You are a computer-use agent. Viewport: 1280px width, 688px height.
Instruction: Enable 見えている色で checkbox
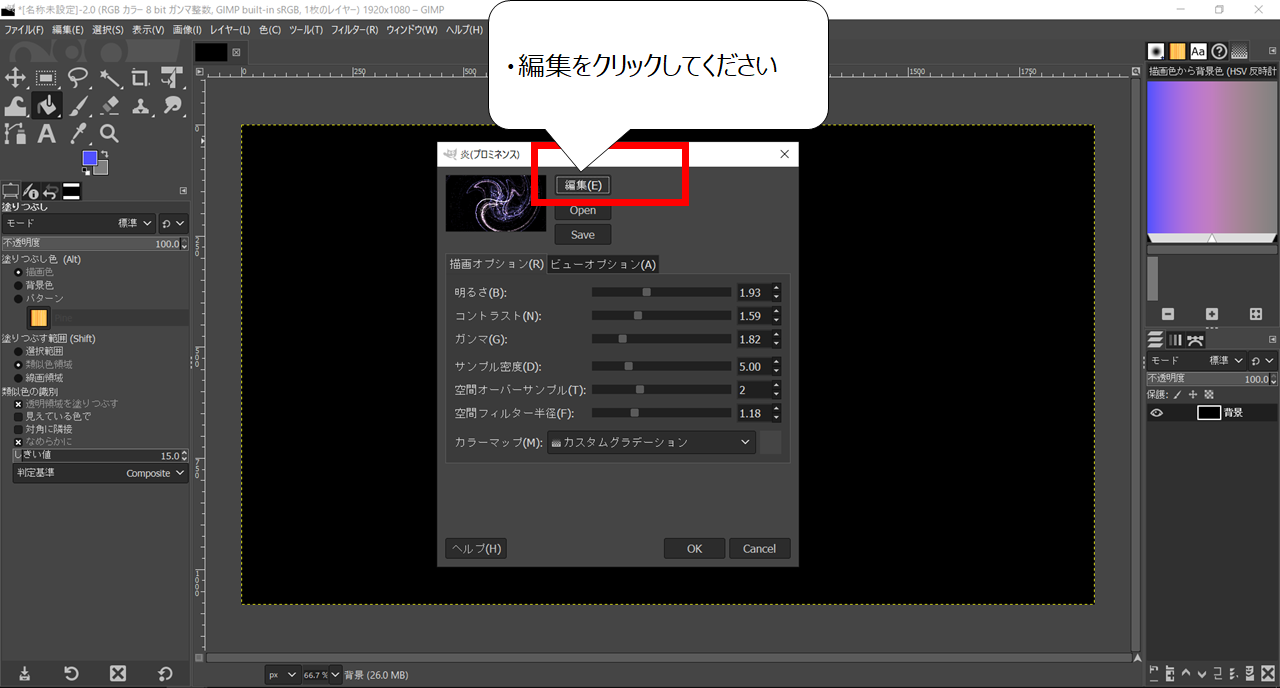pyautogui.click(x=18, y=416)
